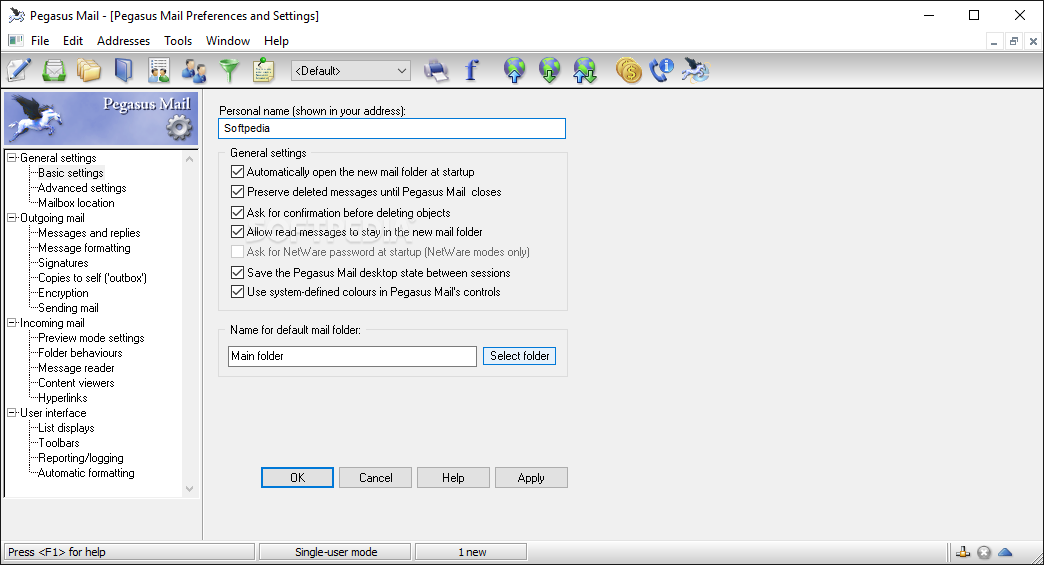Select Sending mail in the tree

pos(68,307)
